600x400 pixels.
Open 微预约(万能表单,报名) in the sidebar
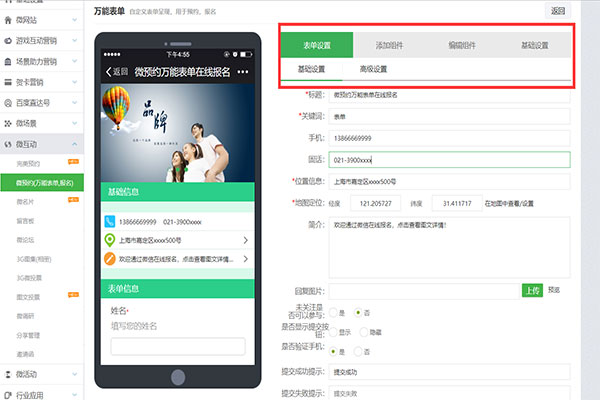[x=42, y=183]
